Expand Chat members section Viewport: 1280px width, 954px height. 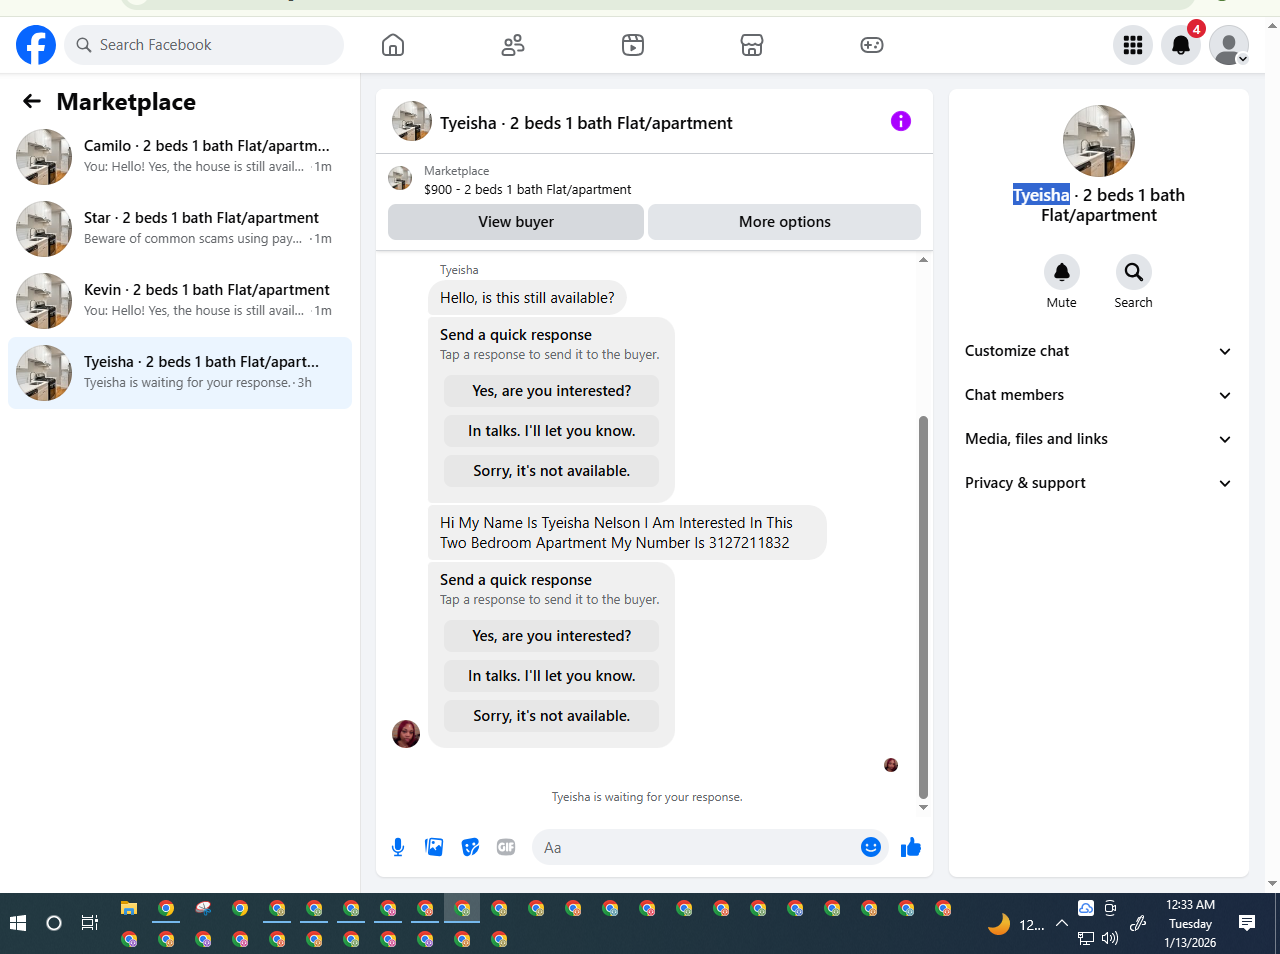1098,395
